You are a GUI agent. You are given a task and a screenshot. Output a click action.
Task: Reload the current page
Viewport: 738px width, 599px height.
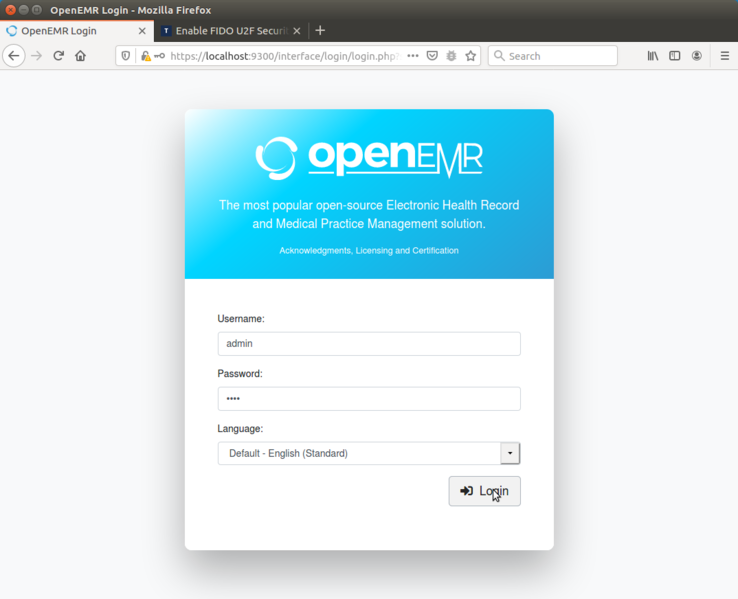(59, 56)
